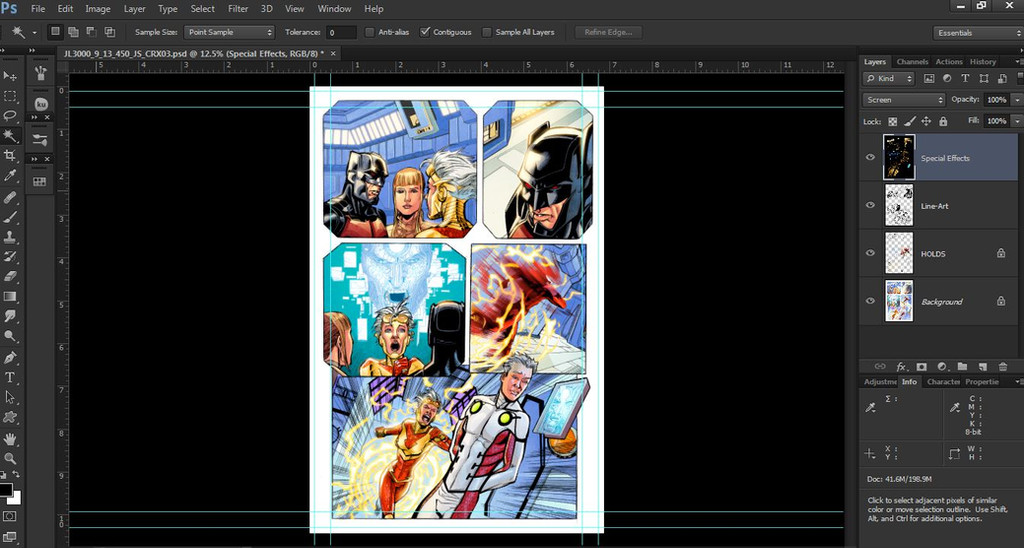Select the Path Selection tool
Screen dimensions: 1024x548
click(x=10, y=397)
